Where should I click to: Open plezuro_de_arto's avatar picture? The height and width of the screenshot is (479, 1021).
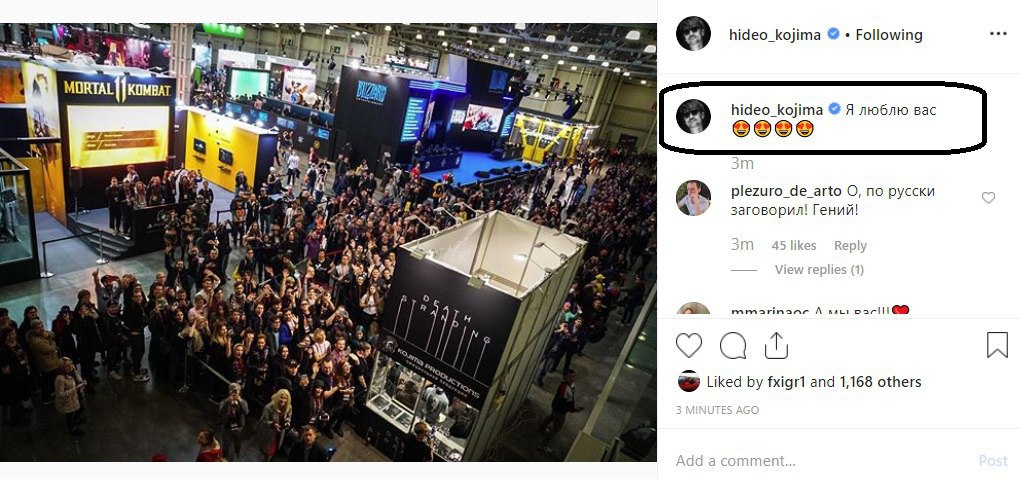point(693,198)
